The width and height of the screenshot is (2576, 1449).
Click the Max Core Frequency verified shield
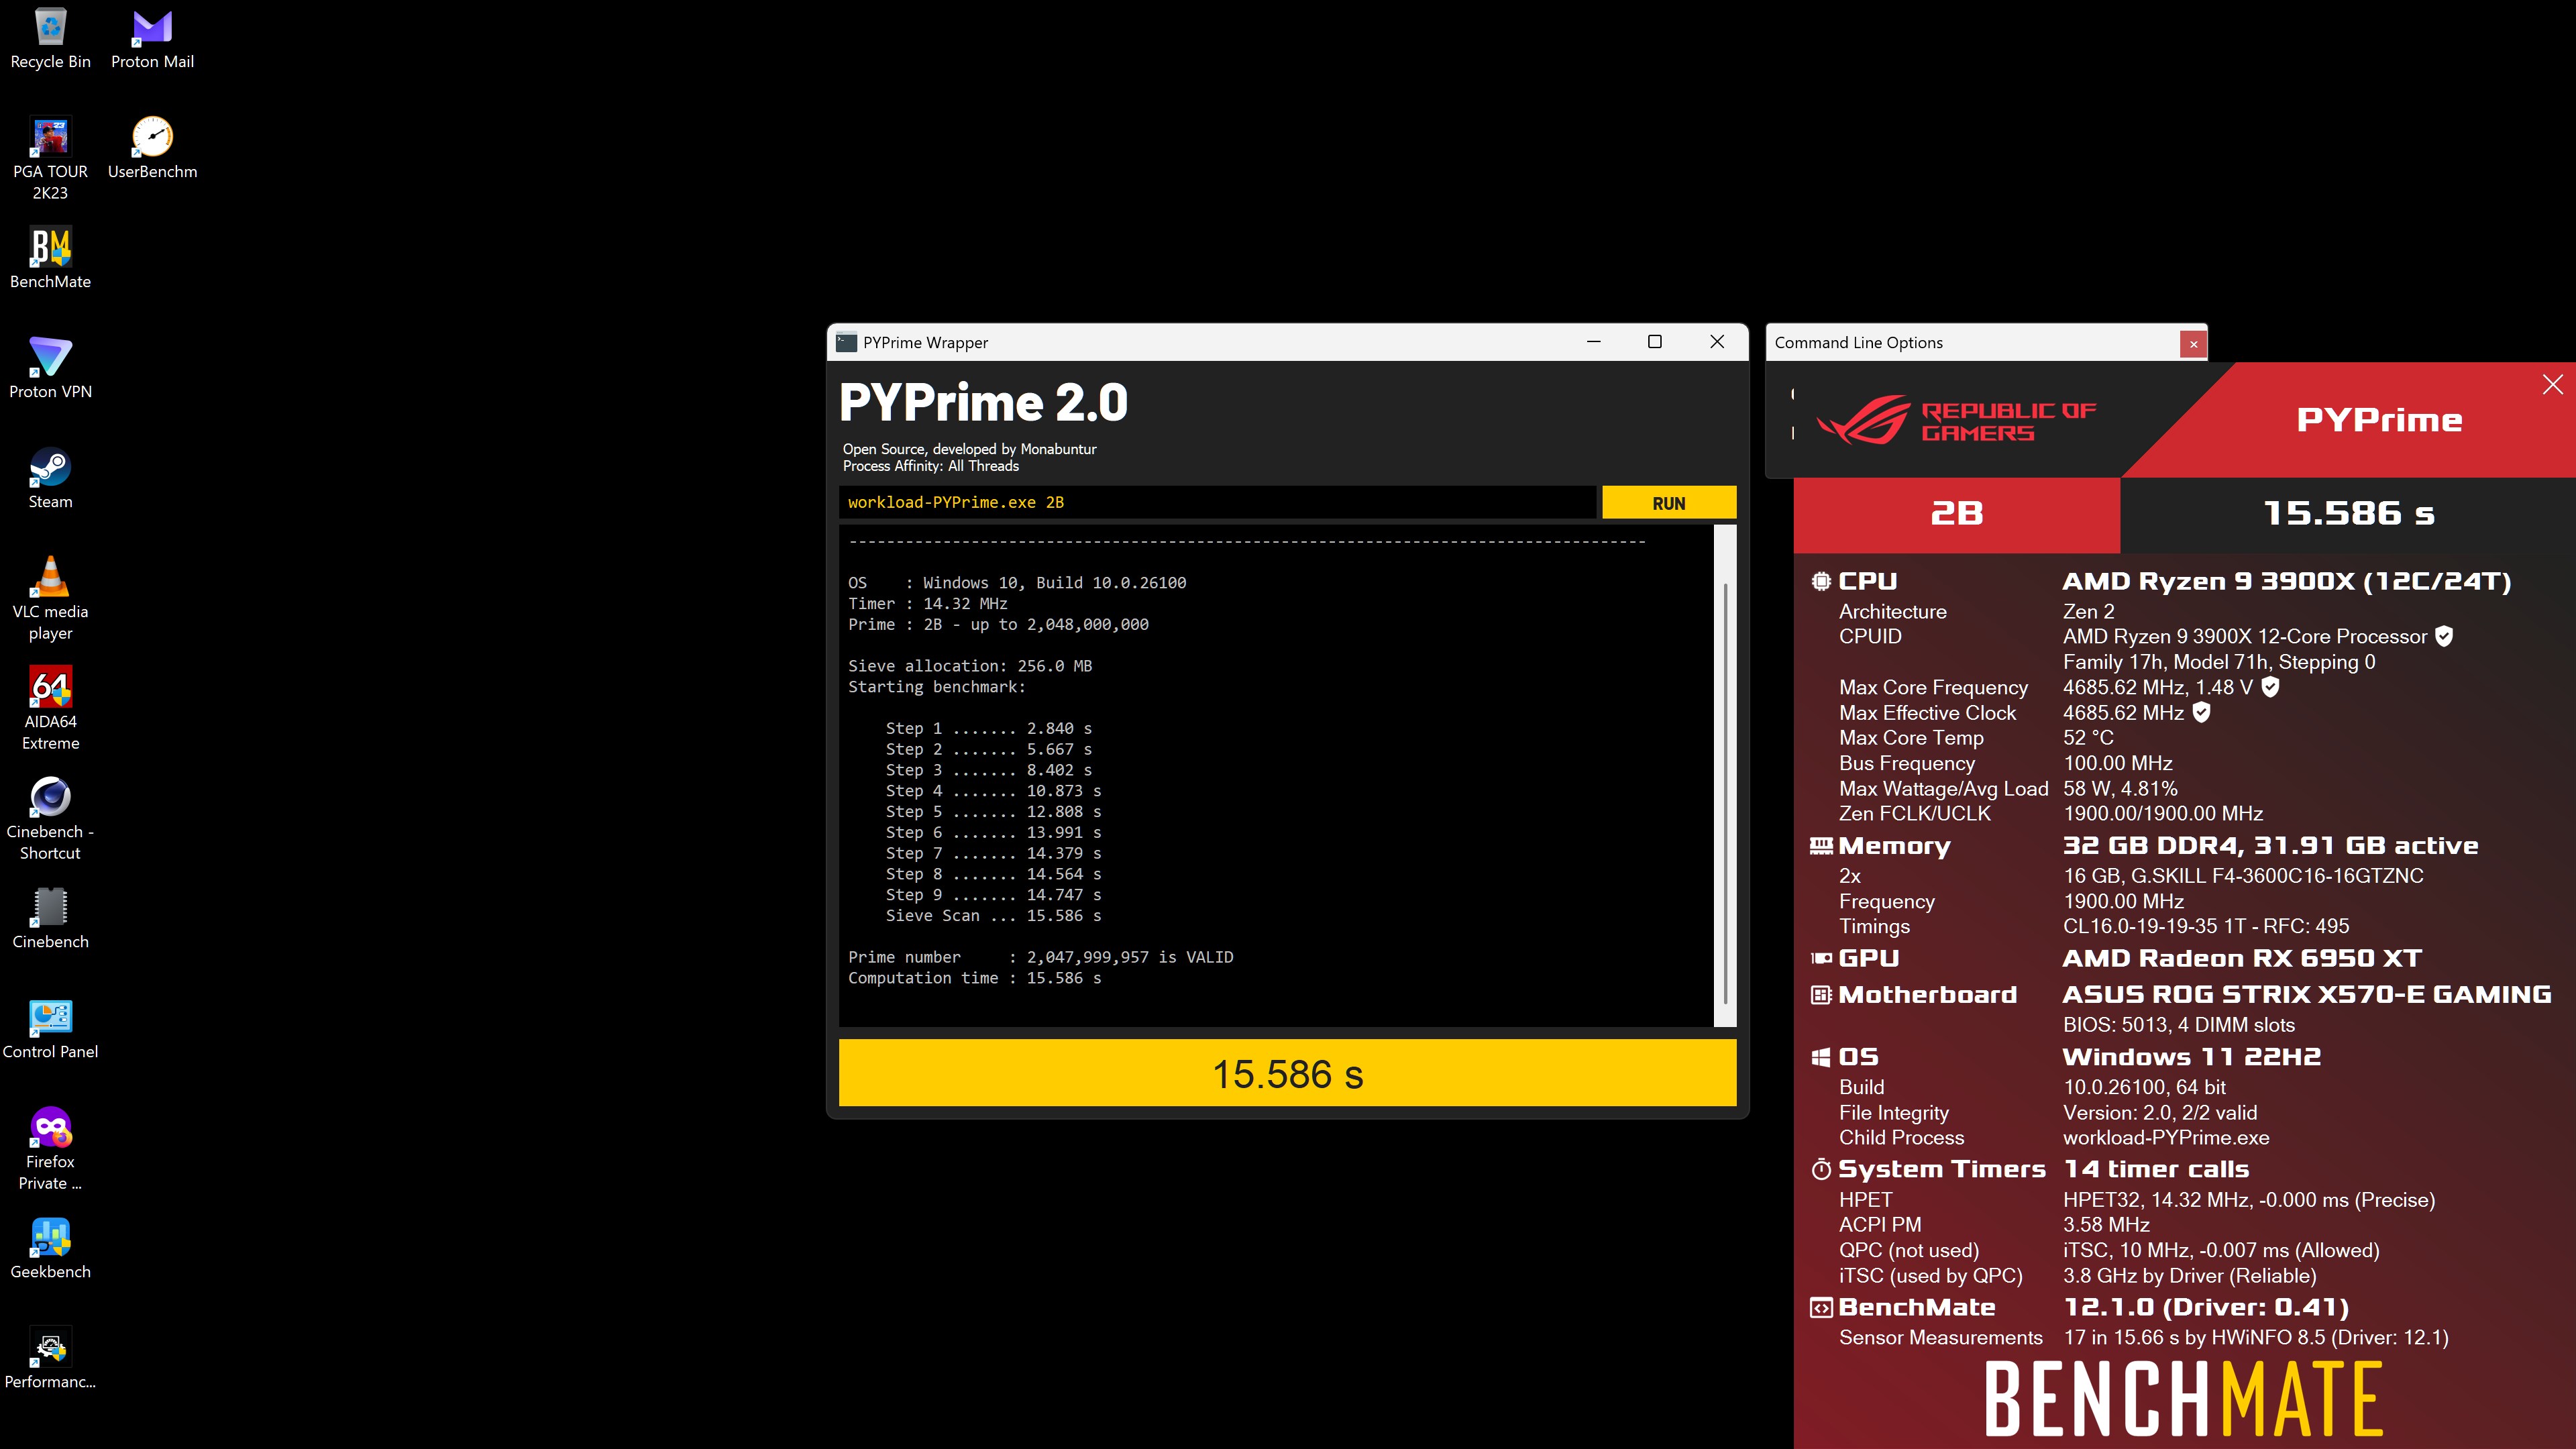2270,687
